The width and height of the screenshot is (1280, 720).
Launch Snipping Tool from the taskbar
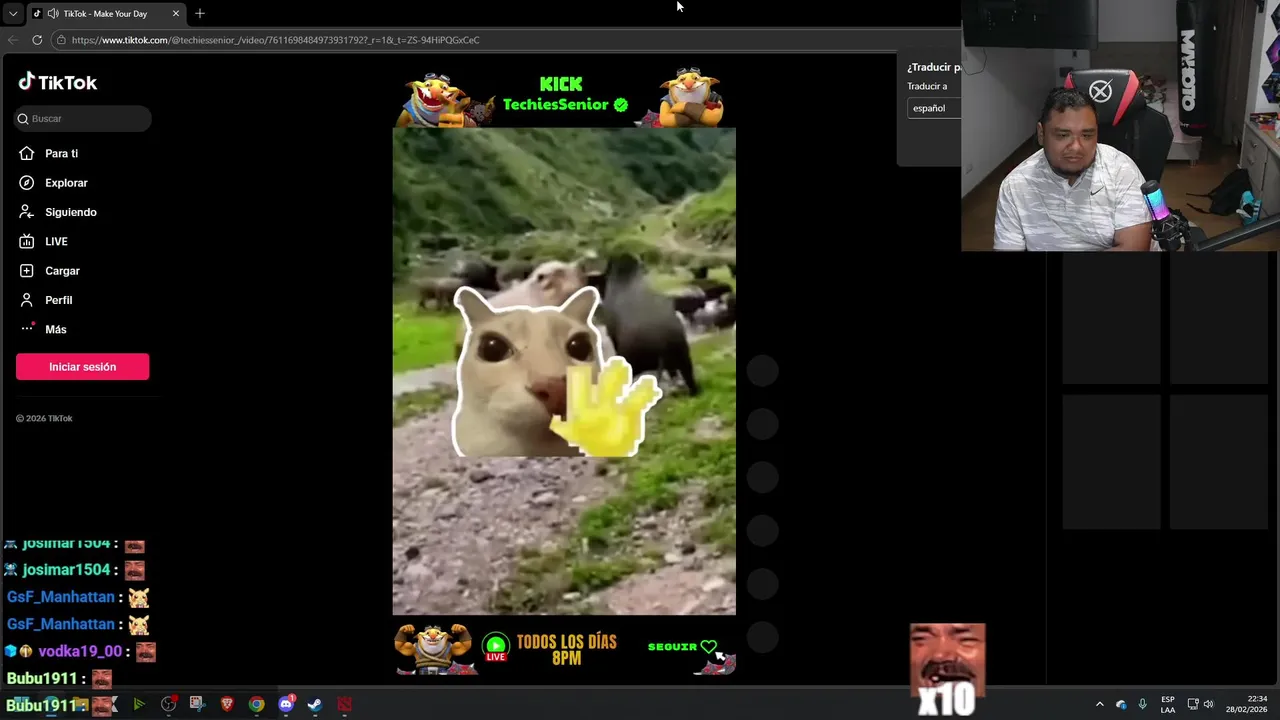coord(197,704)
